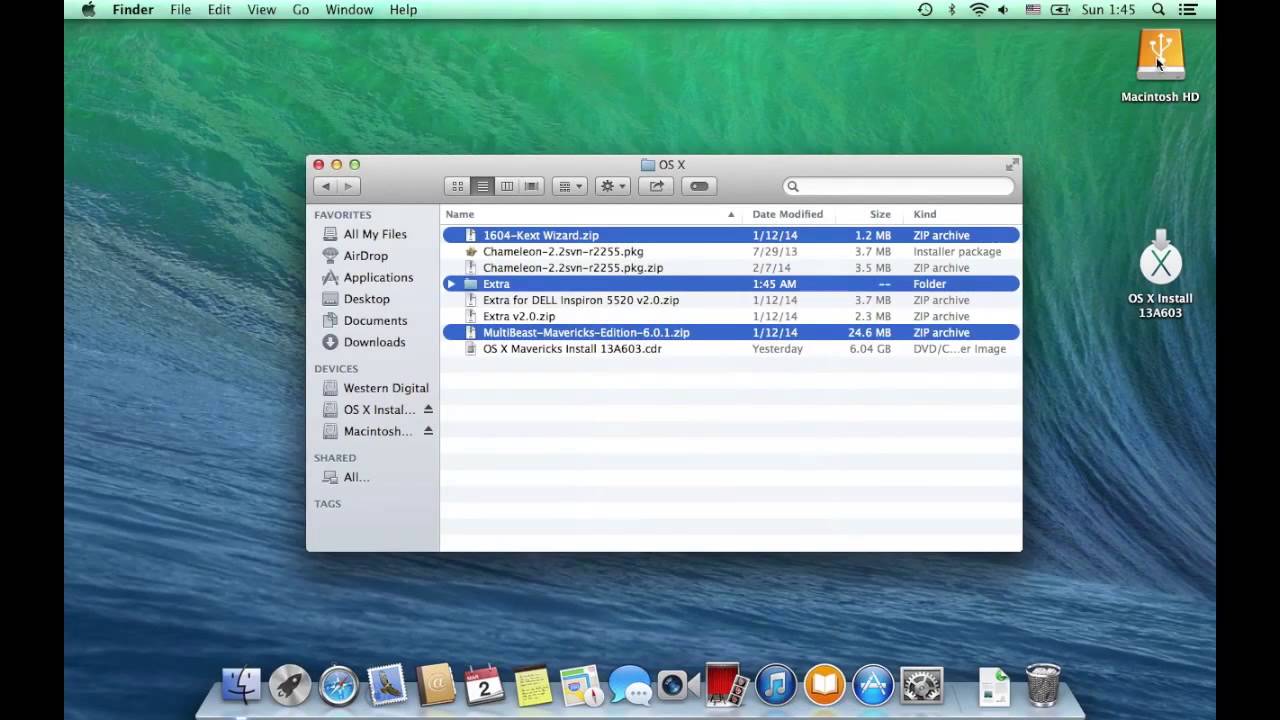
Task: Open Launchpad from the Dock
Action: pyautogui.click(x=290, y=685)
